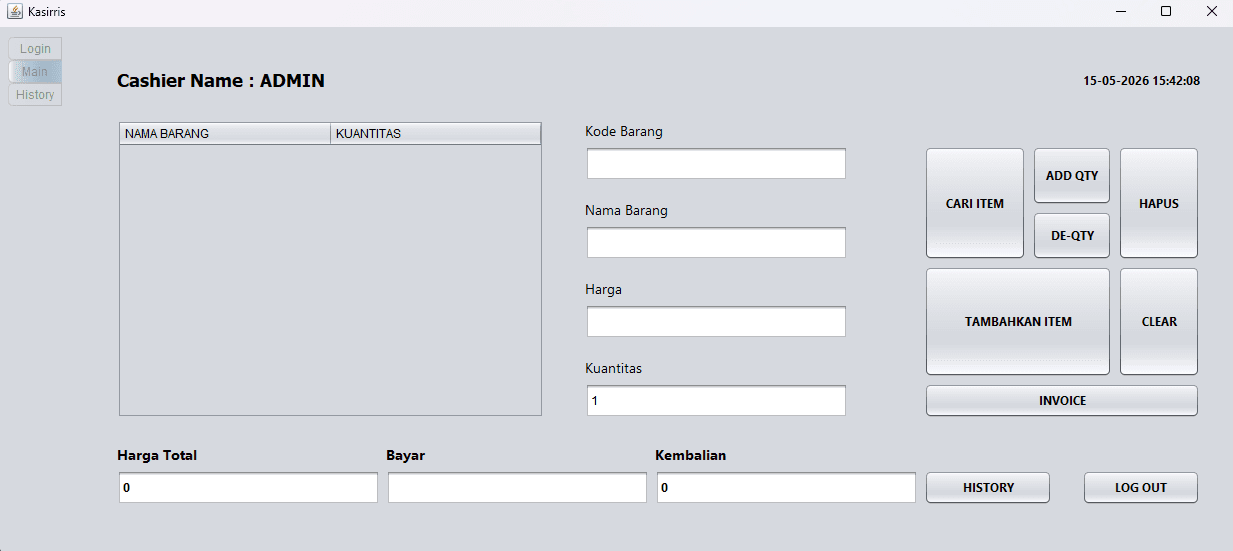Image resolution: width=1233 pixels, height=551 pixels.
Task: Focus the Bayar payment field
Action: 517,488
